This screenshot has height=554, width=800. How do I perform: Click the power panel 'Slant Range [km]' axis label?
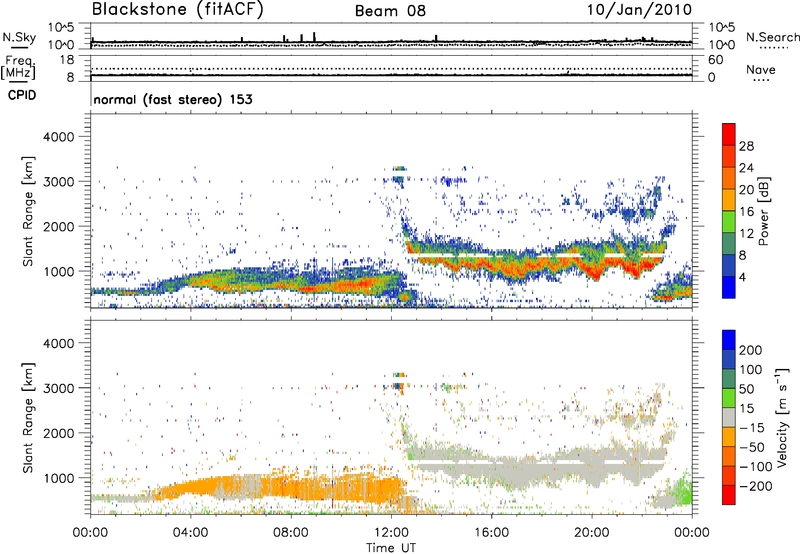(28, 211)
